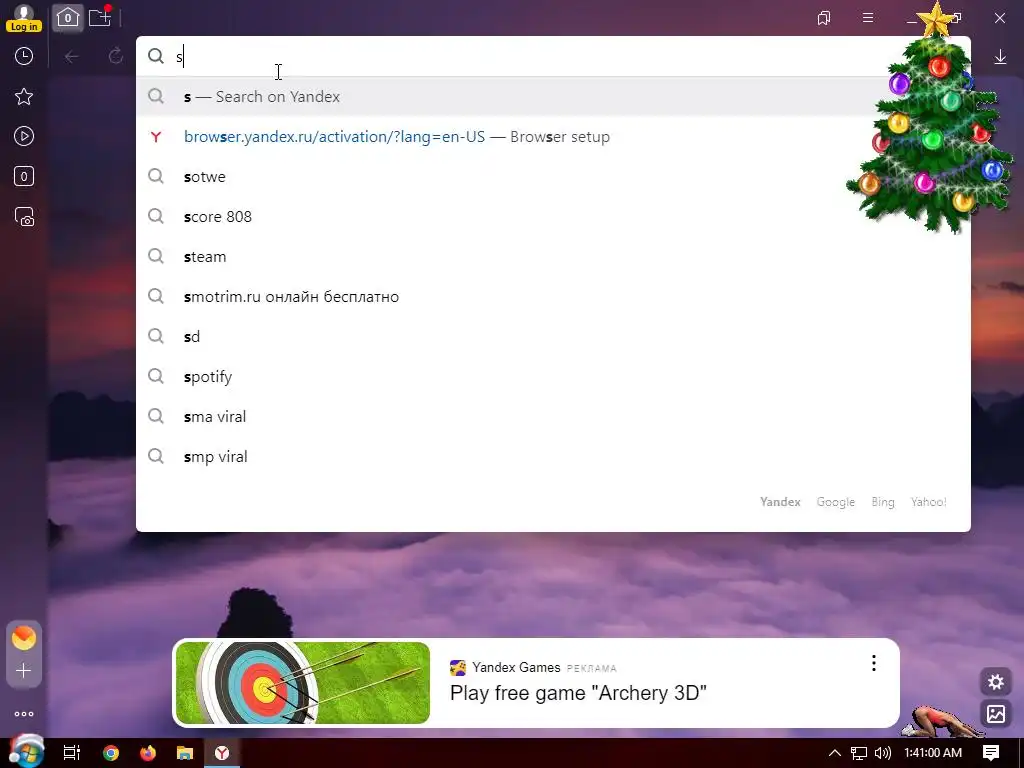The image size is (1024, 768).
Task: Open network status tray icon
Action: click(859, 753)
